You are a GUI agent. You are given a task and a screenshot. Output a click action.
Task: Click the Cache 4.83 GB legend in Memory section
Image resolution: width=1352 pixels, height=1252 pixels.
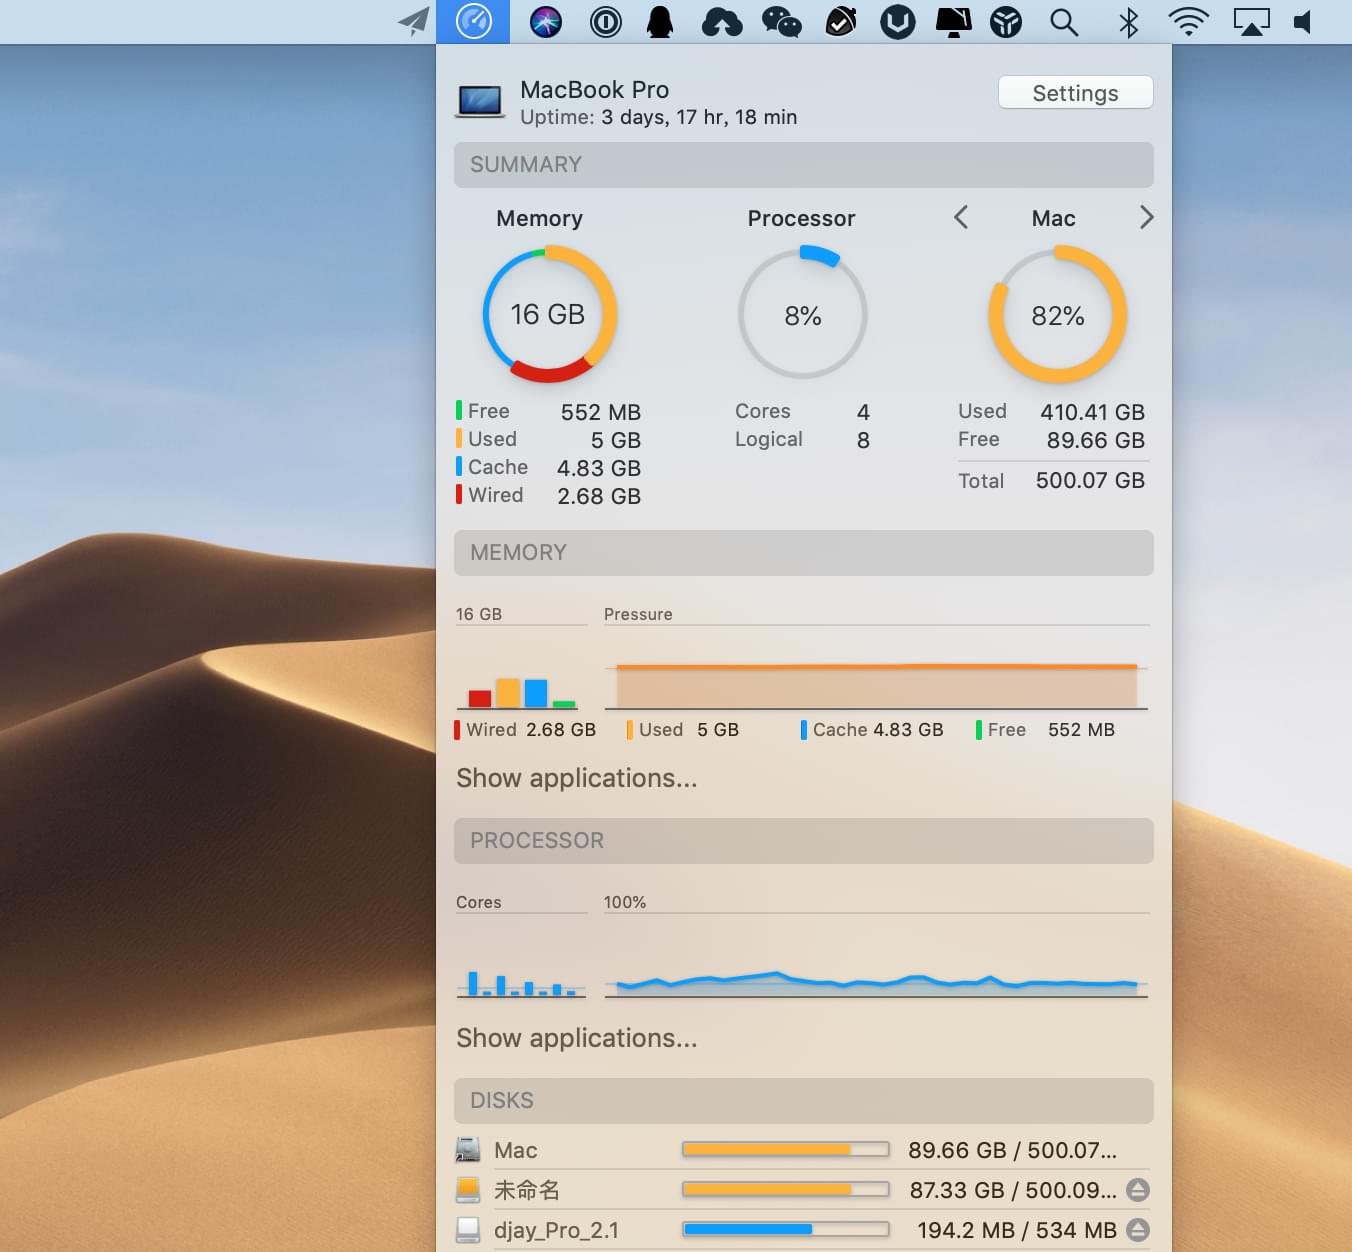872,730
